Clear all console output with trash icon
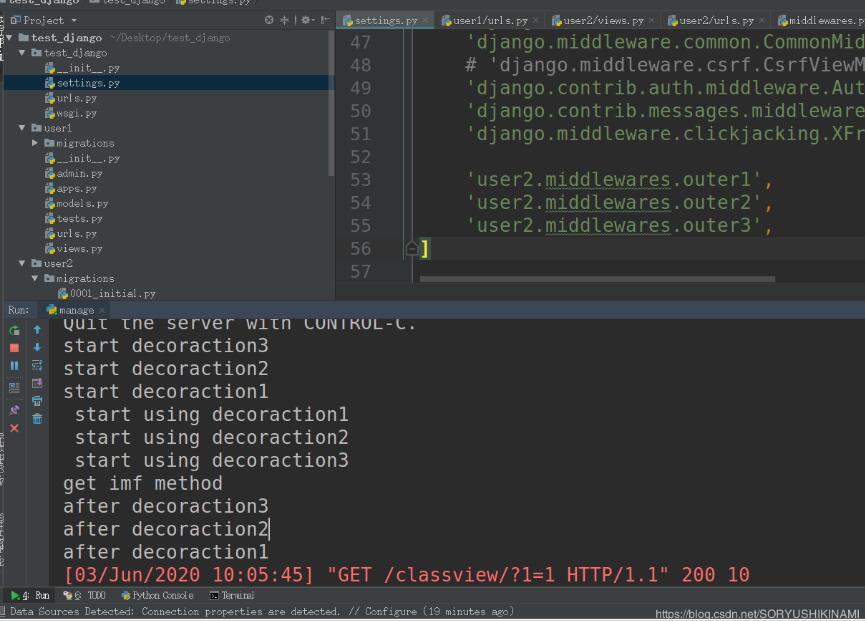Screen dimensions: 865x621 (x=37, y=419)
